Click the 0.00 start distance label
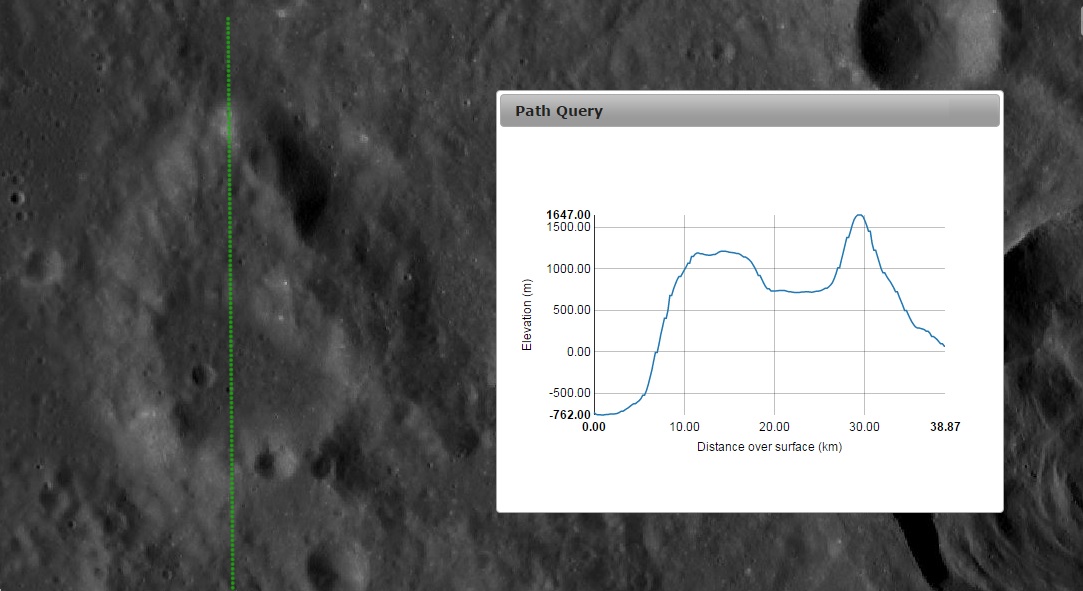The image size is (1083, 591). click(x=594, y=426)
